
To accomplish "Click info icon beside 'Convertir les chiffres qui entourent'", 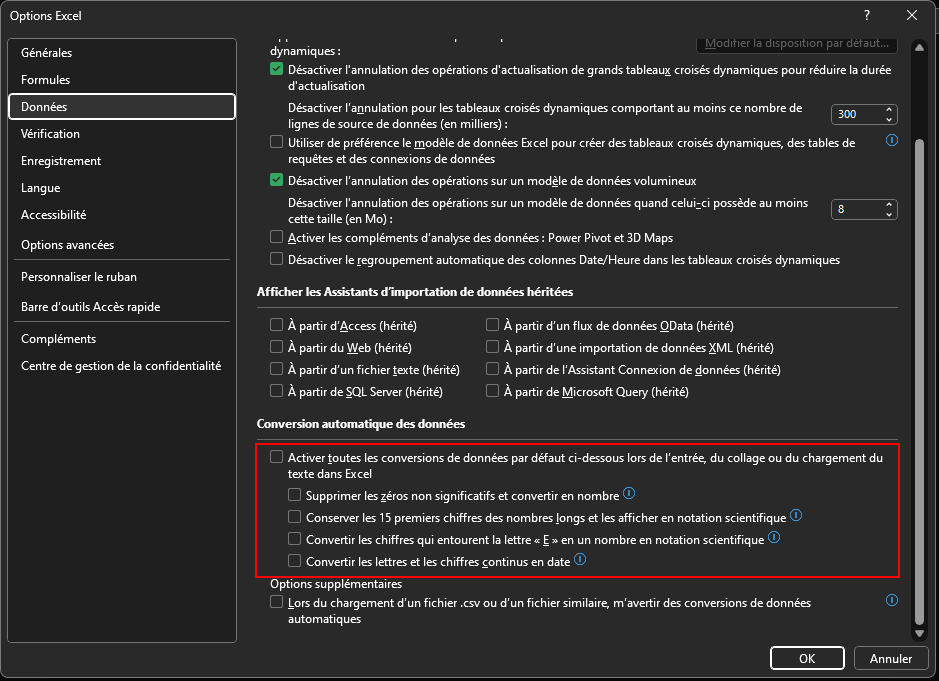I will point(775,538).
